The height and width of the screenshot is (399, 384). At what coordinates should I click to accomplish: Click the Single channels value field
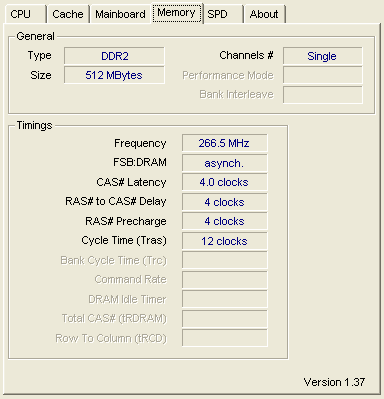tap(323, 56)
